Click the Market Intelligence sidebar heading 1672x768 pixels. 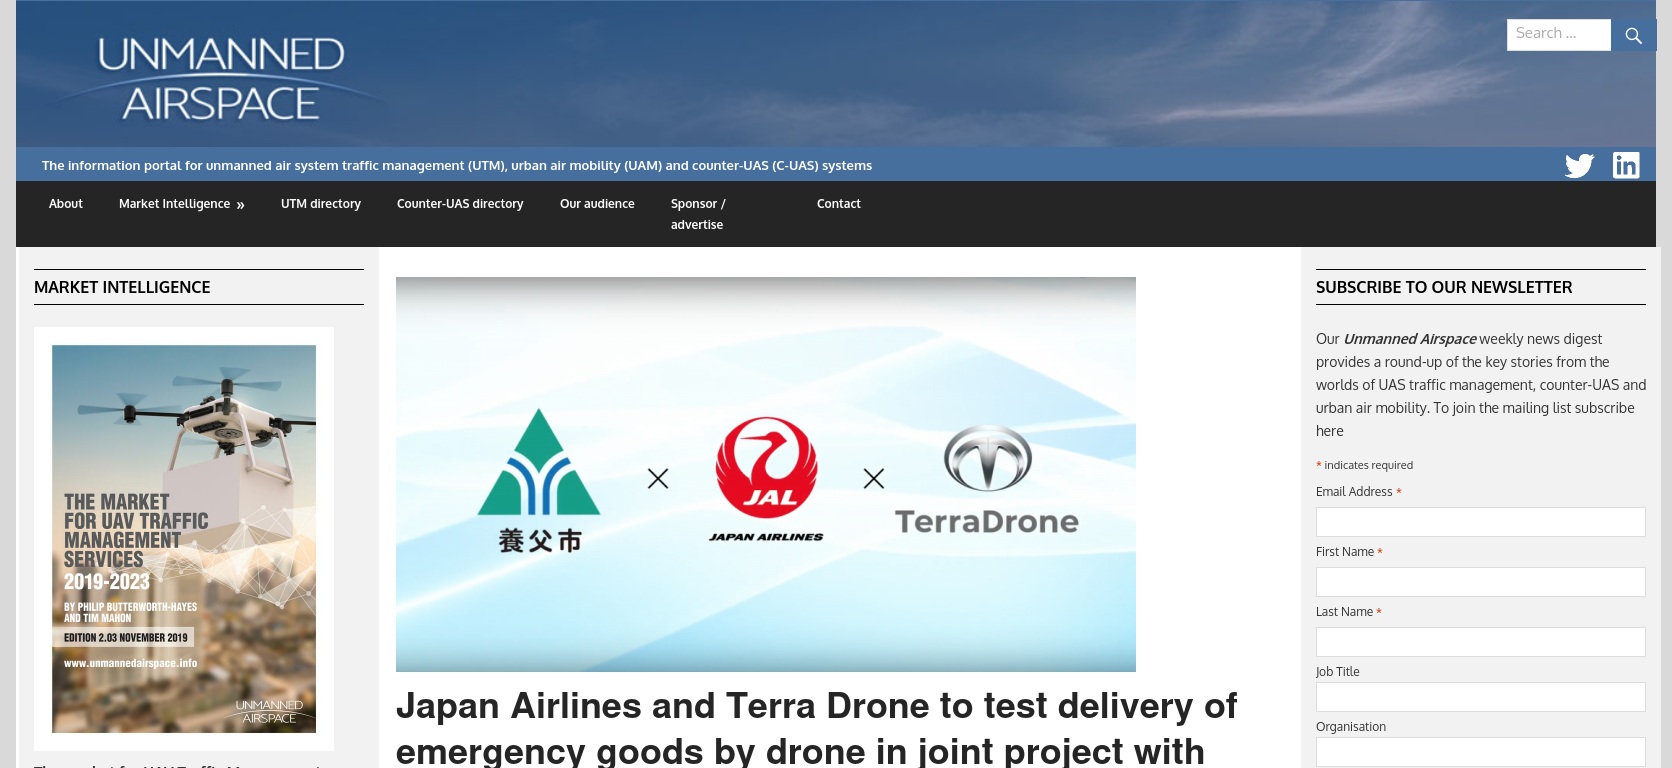point(122,287)
